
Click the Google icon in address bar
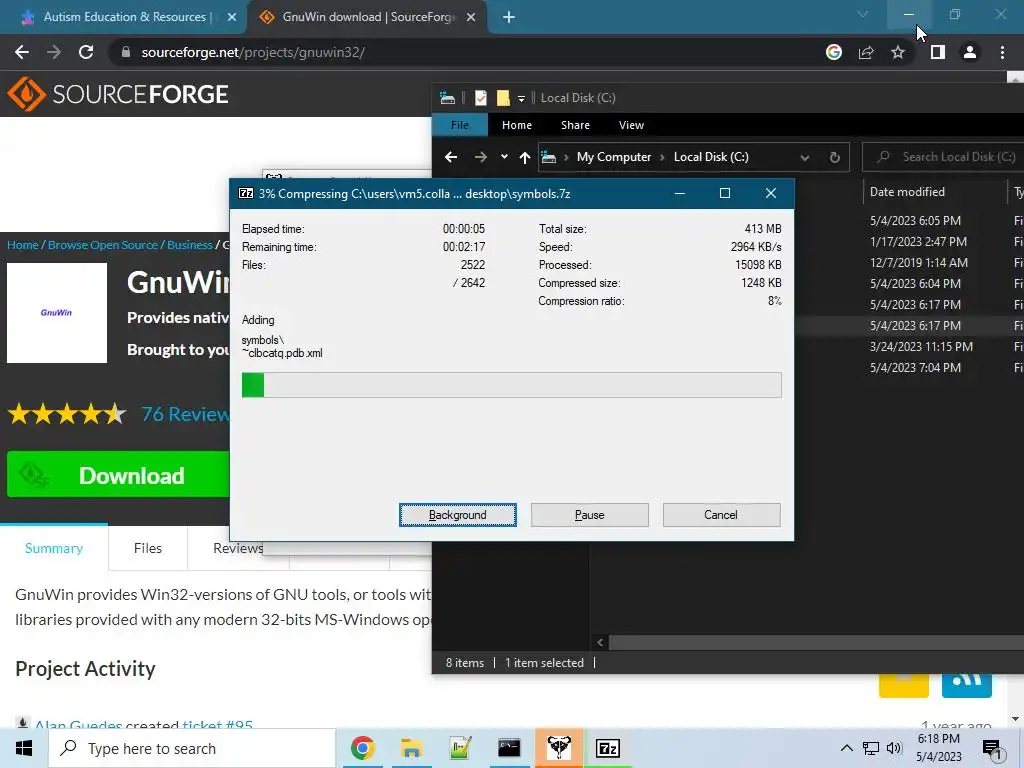coord(833,52)
